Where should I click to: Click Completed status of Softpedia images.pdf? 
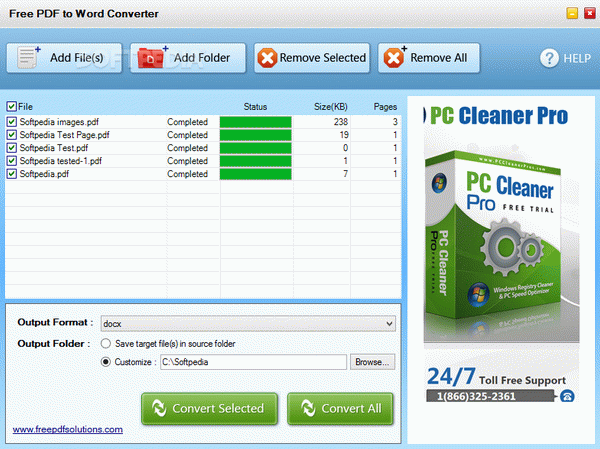(x=188, y=122)
